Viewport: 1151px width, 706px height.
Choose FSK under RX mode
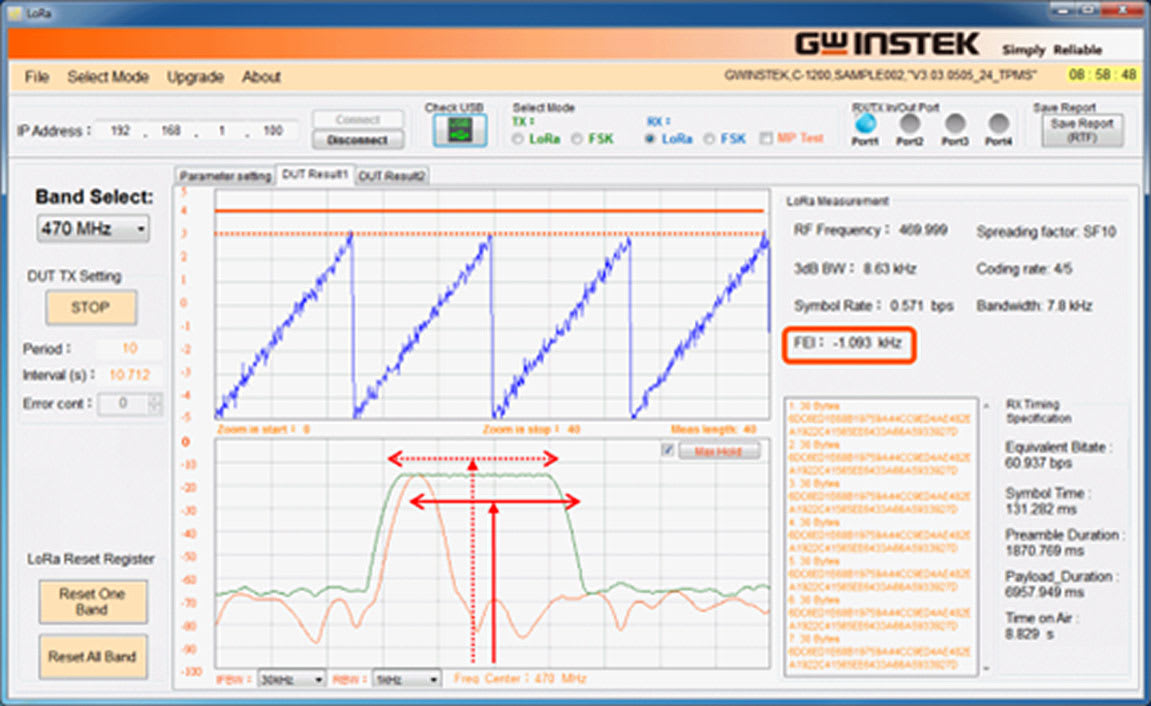point(708,139)
